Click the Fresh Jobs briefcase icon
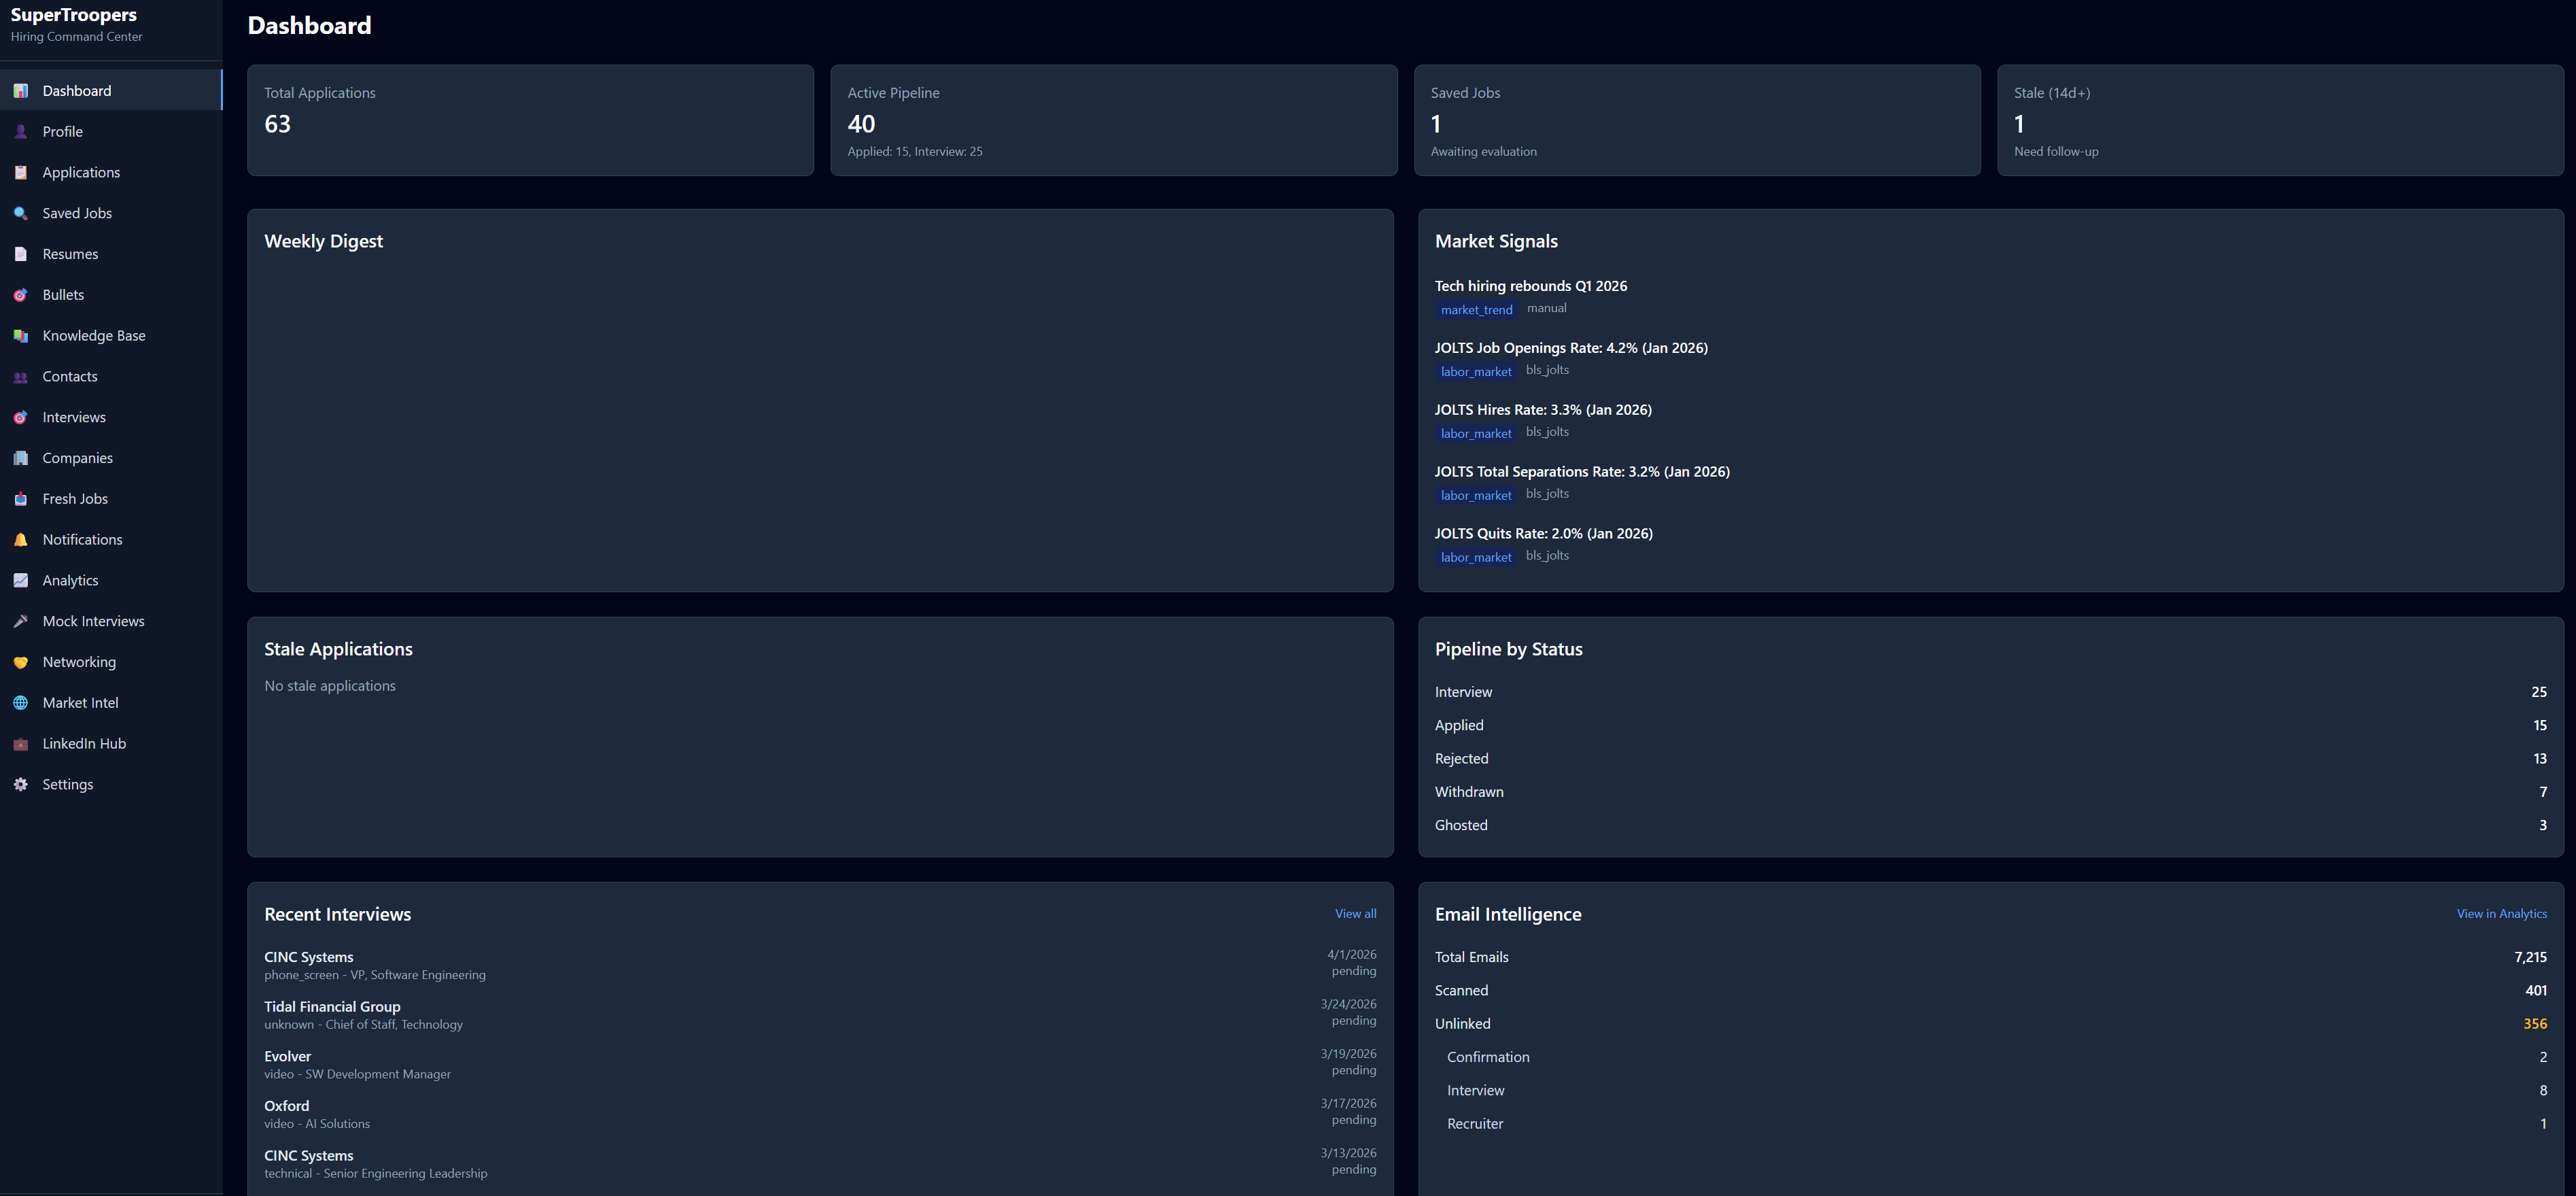The width and height of the screenshot is (2576, 1196). pos(20,498)
